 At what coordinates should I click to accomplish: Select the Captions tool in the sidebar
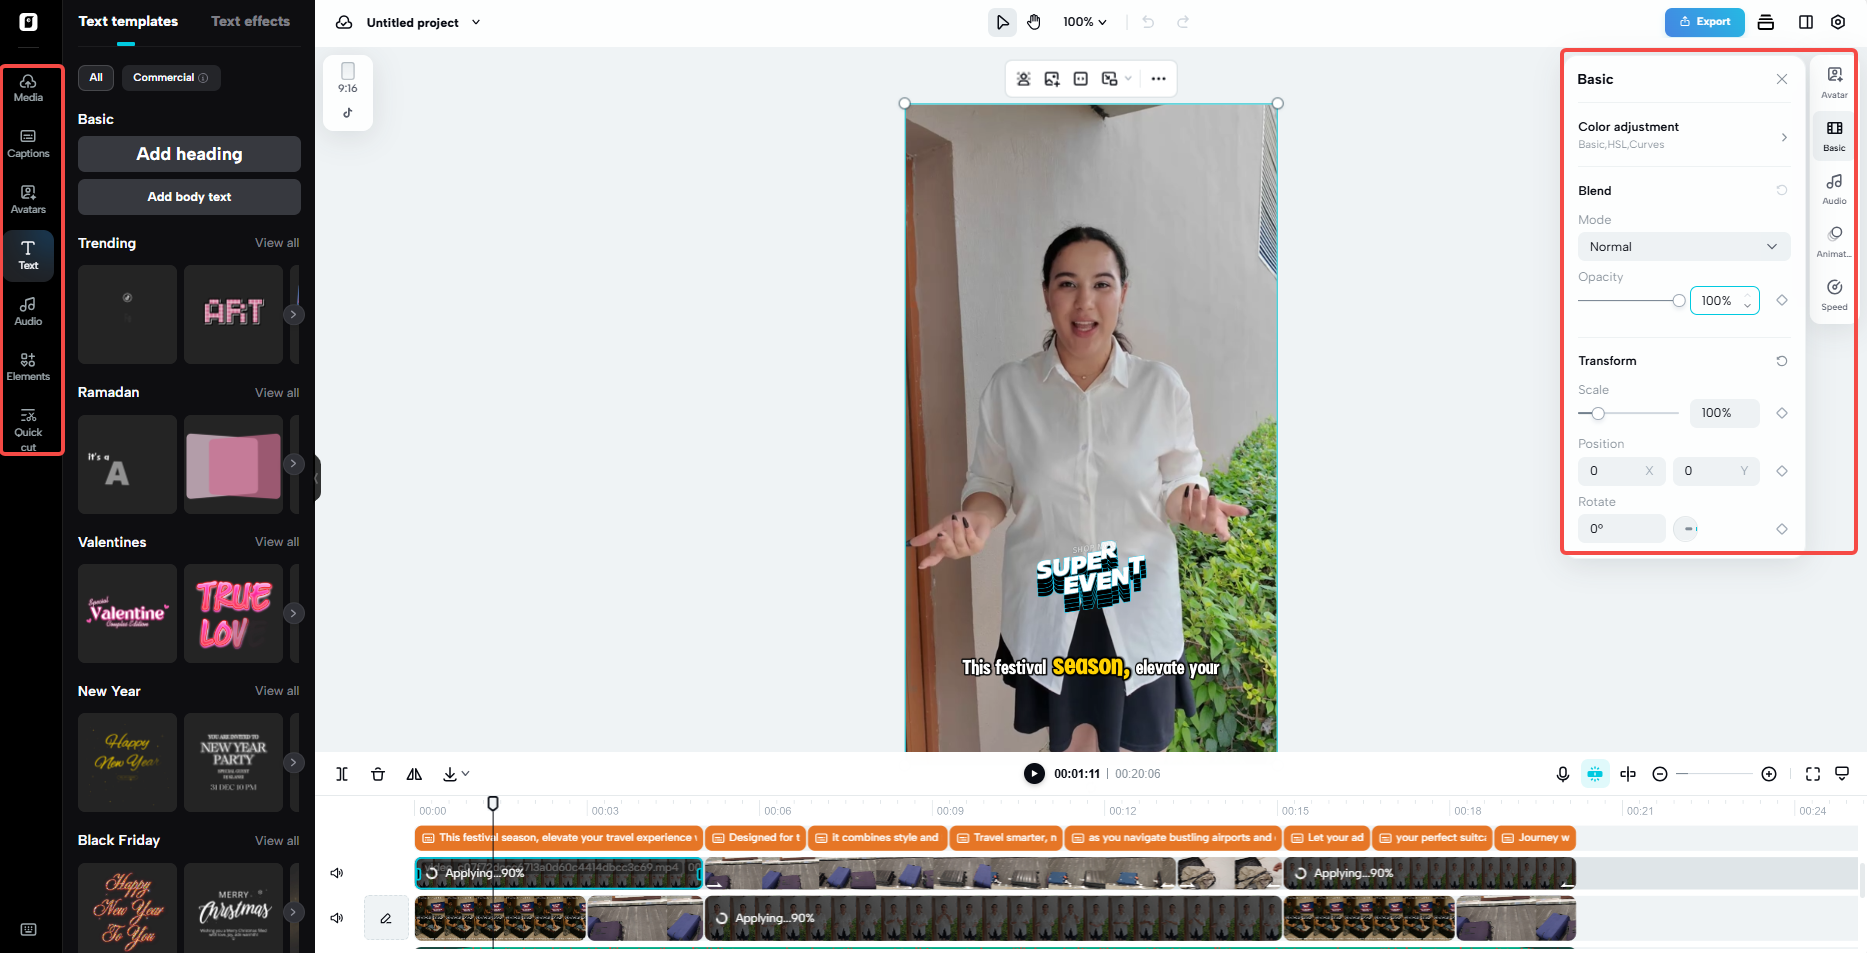28,142
